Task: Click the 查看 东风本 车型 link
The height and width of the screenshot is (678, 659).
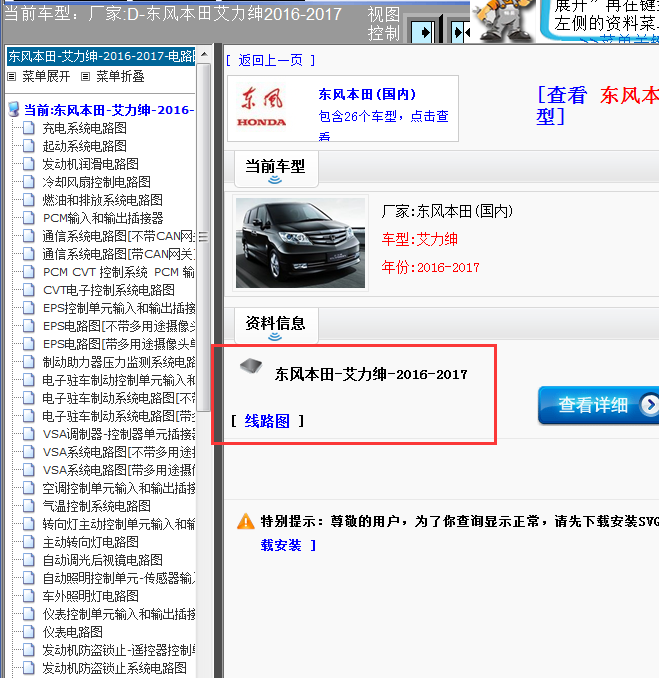Action: coord(597,106)
